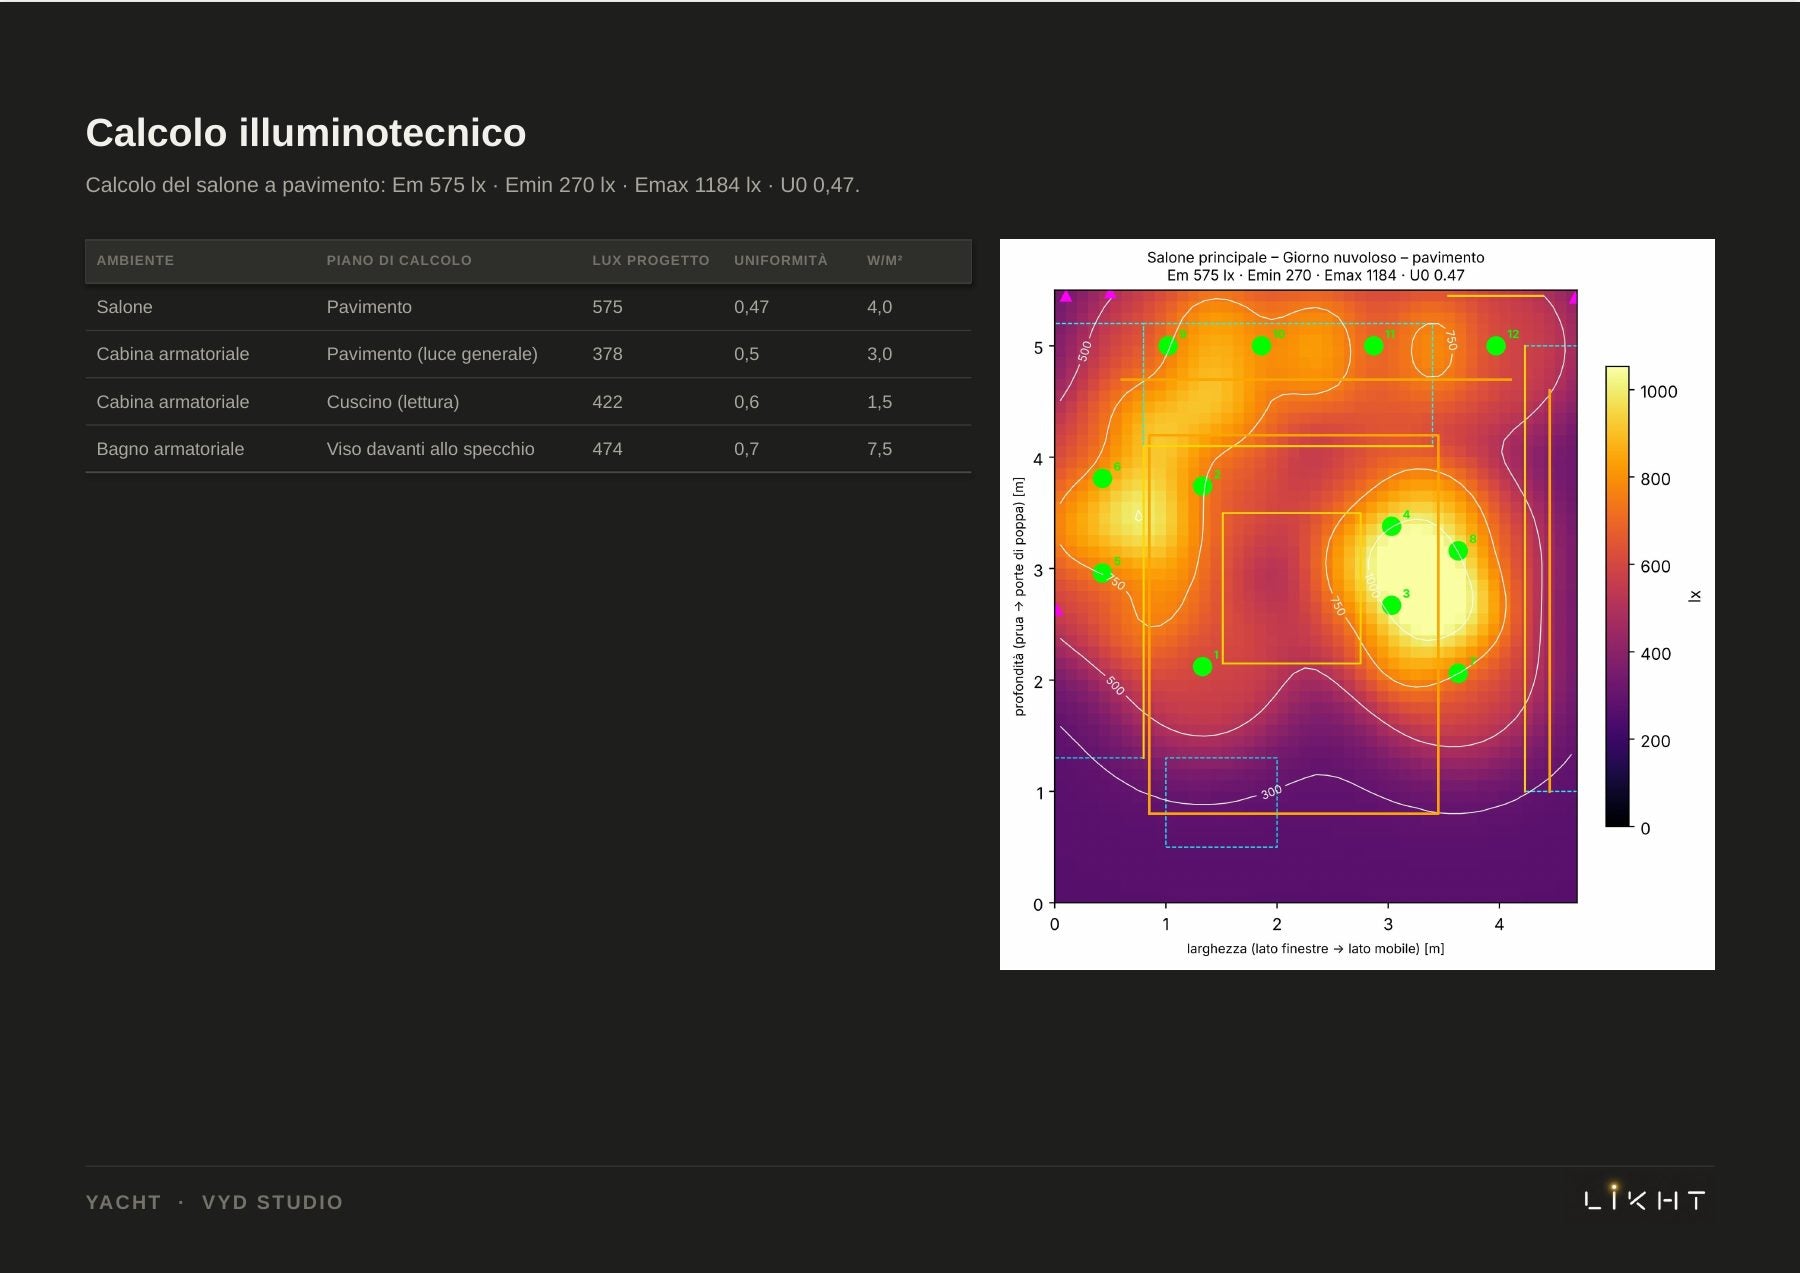Select the 'Viso davanti allo specchio' cell
Image resolution: width=1800 pixels, height=1273 pixels.
click(430, 449)
